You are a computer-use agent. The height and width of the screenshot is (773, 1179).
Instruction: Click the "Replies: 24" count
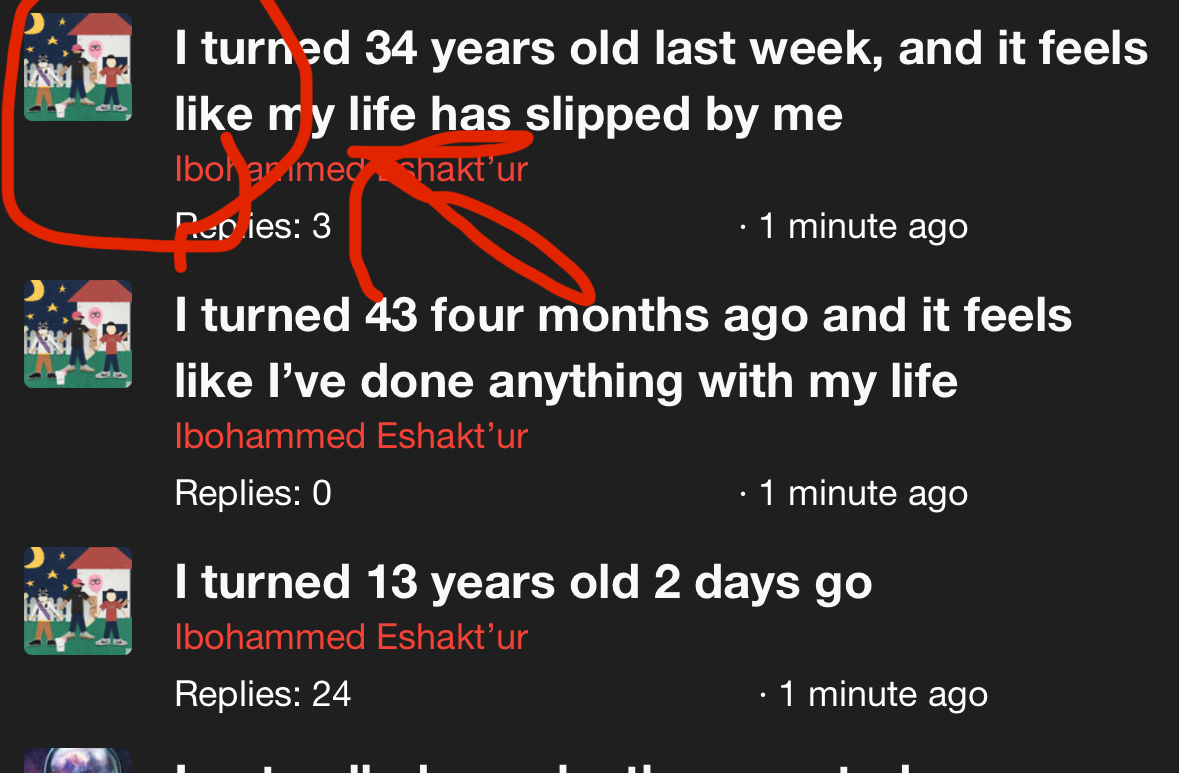(262, 694)
